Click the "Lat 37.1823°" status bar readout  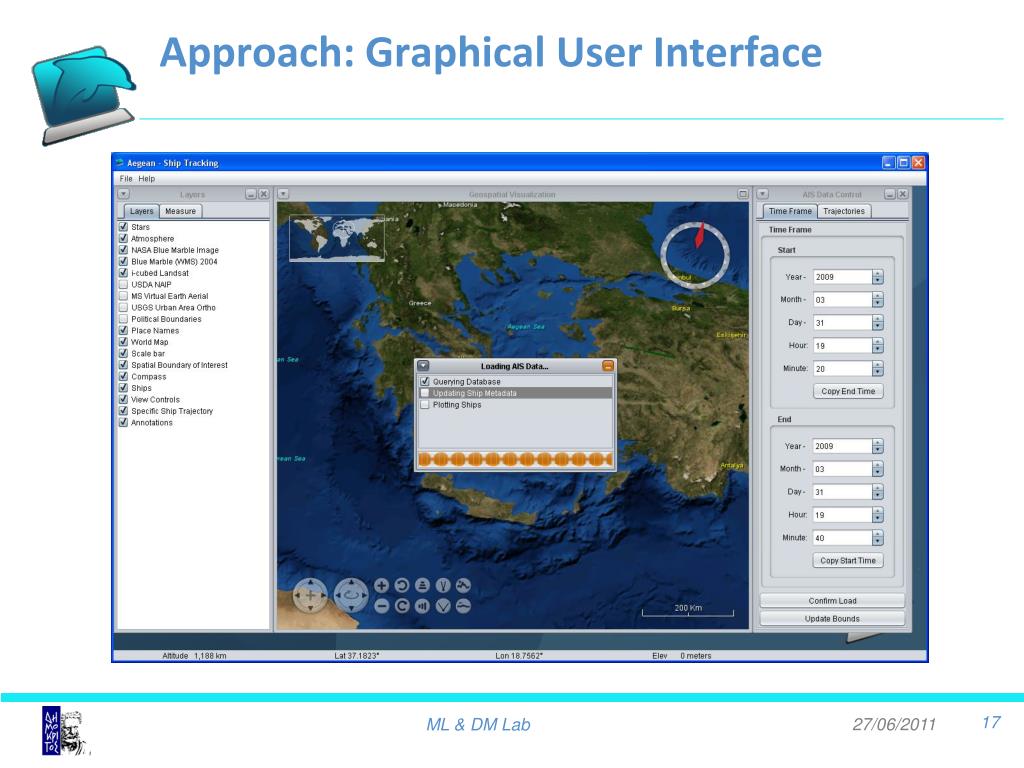pos(357,656)
